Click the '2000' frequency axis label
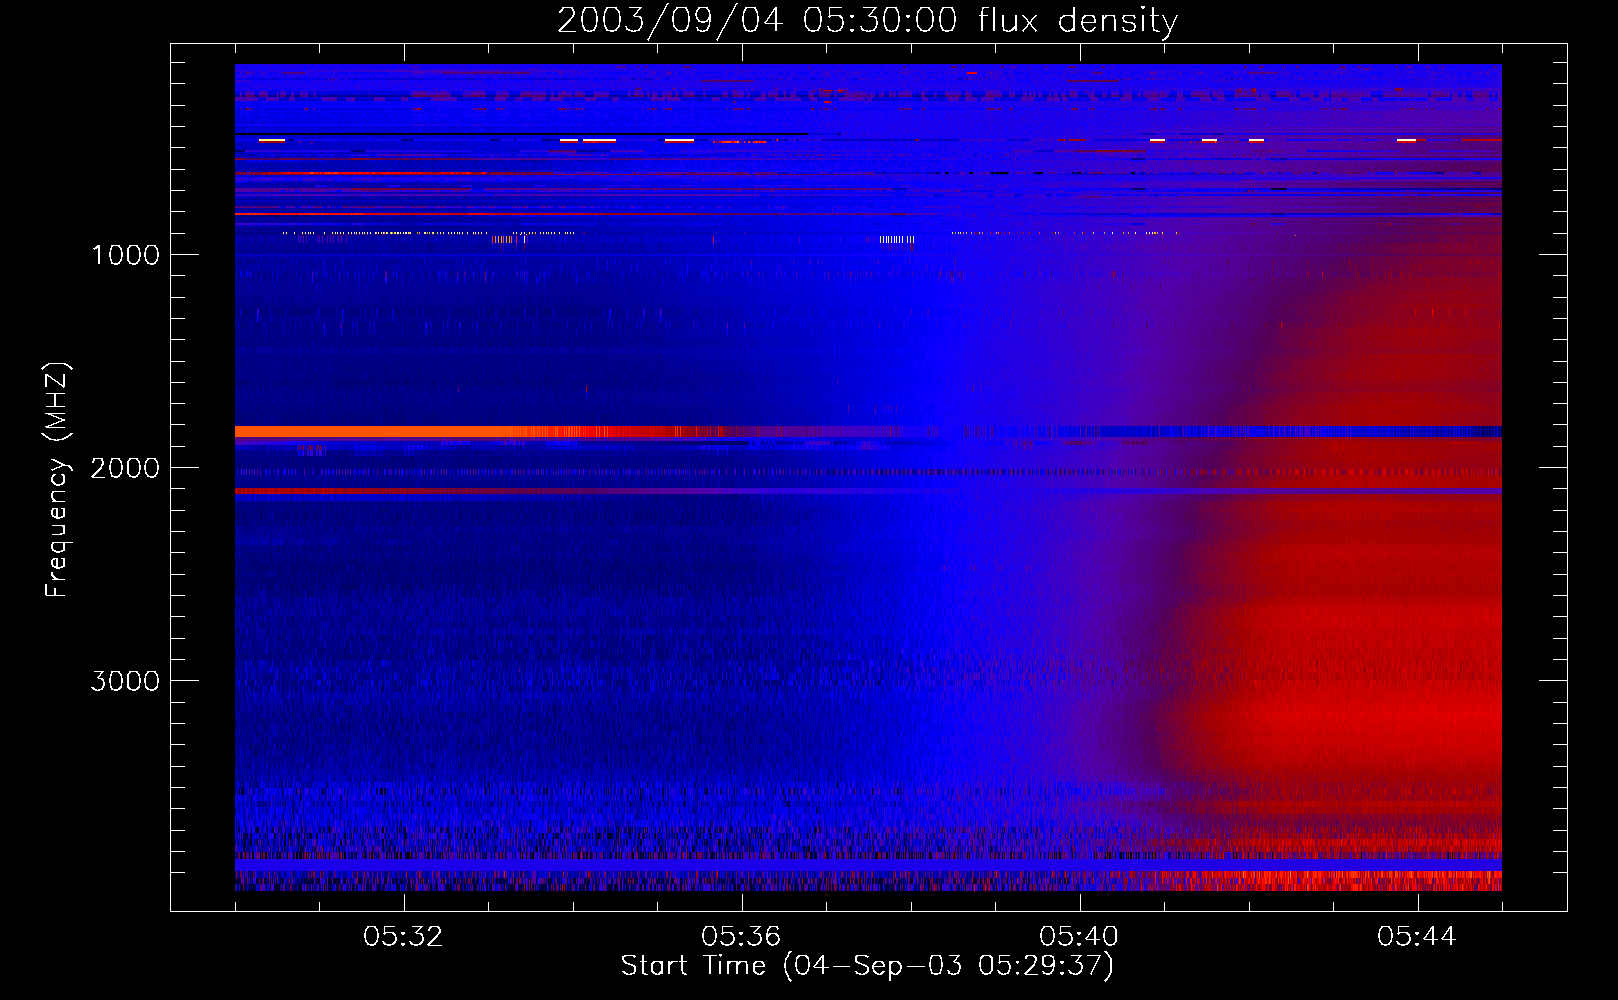 125,468
